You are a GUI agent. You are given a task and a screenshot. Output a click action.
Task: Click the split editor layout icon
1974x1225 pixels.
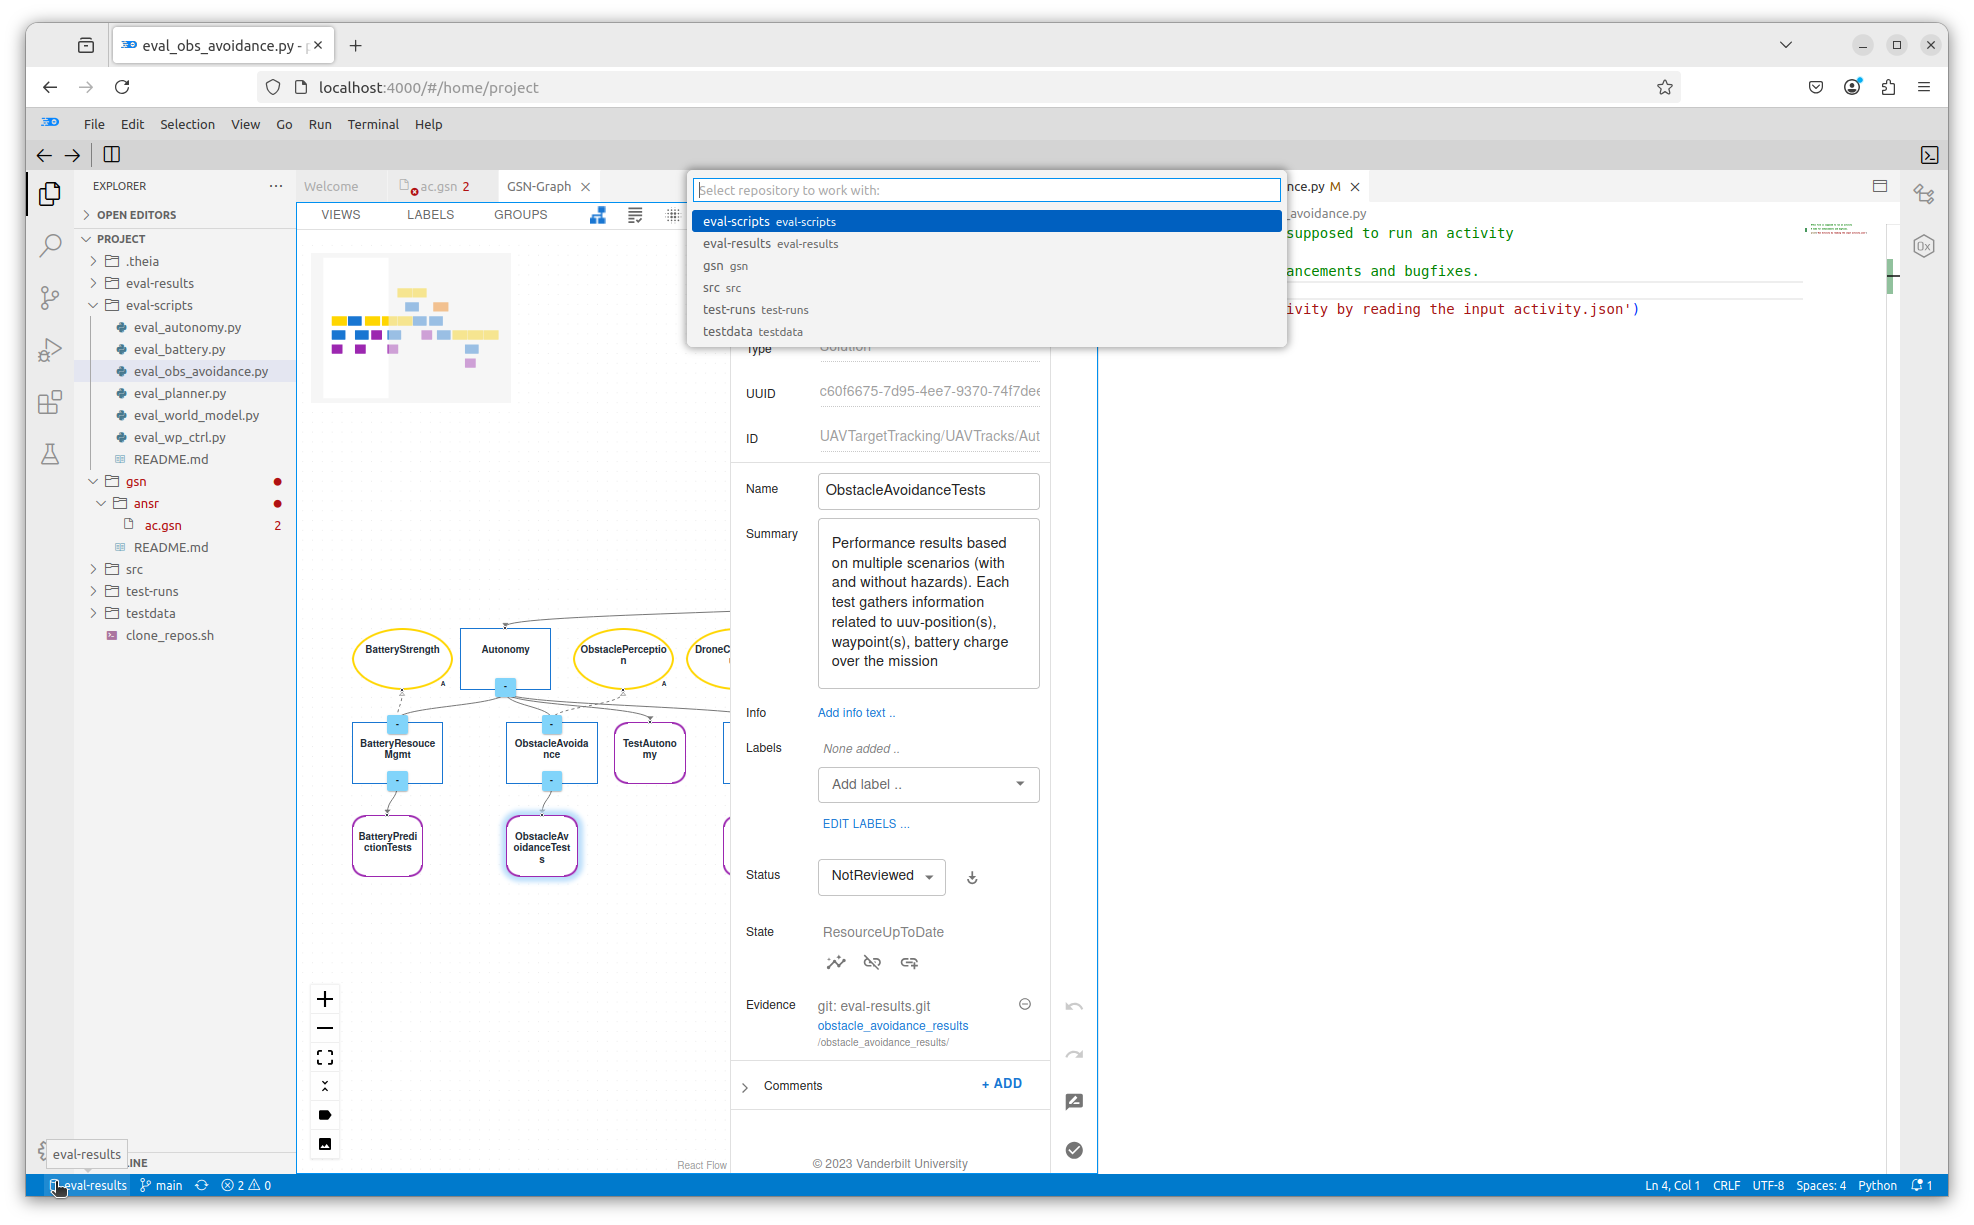coord(112,155)
